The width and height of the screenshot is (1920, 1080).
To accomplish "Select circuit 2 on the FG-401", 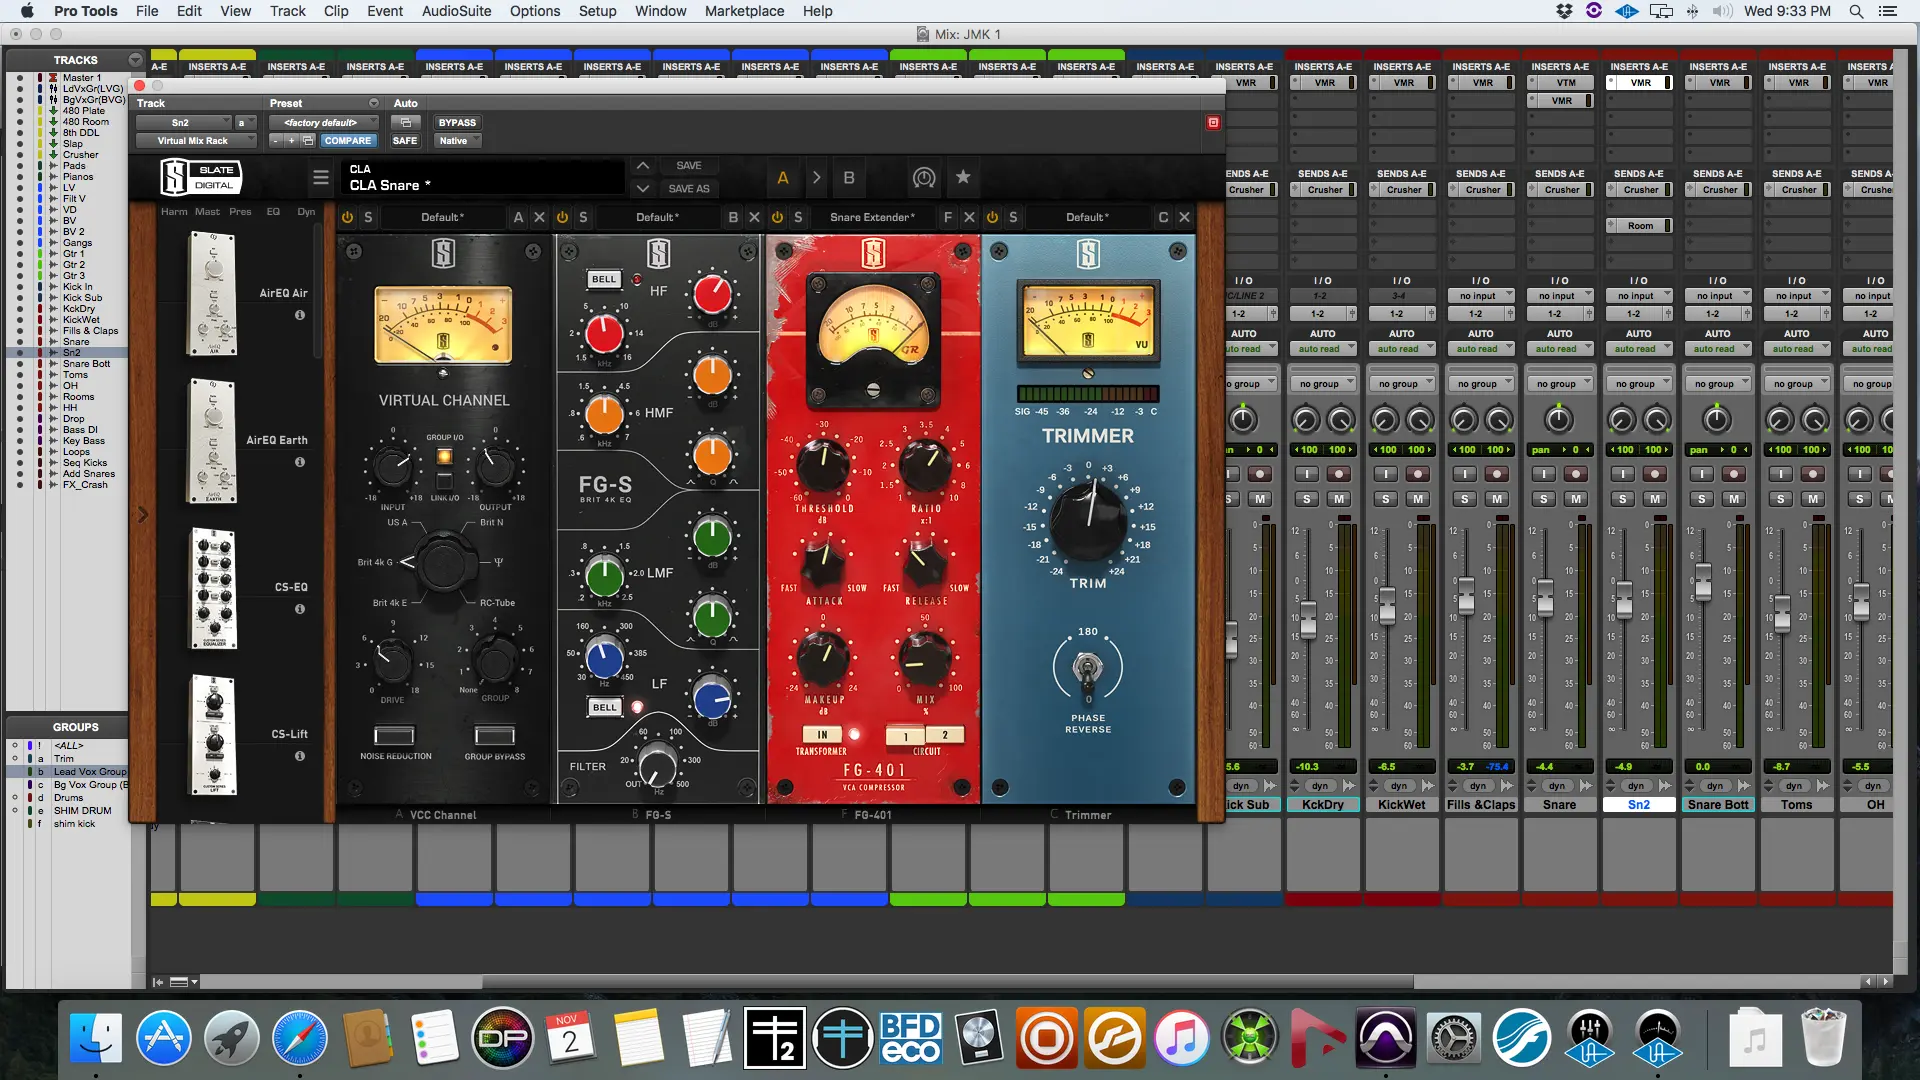I will (x=944, y=735).
